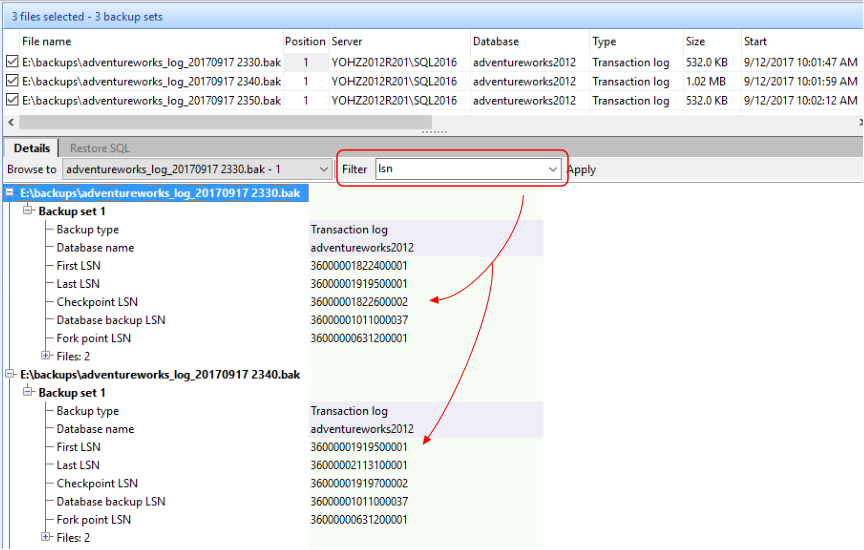
Task: Collapse the 2340.bak file tree node
Action: coord(11,374)
